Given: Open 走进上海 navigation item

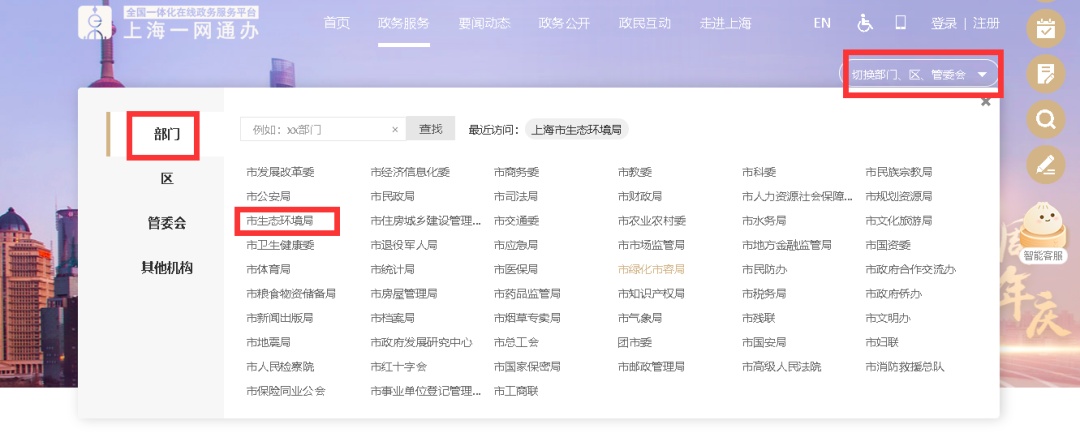Looking at the screenshot, I should coord(725,23).
